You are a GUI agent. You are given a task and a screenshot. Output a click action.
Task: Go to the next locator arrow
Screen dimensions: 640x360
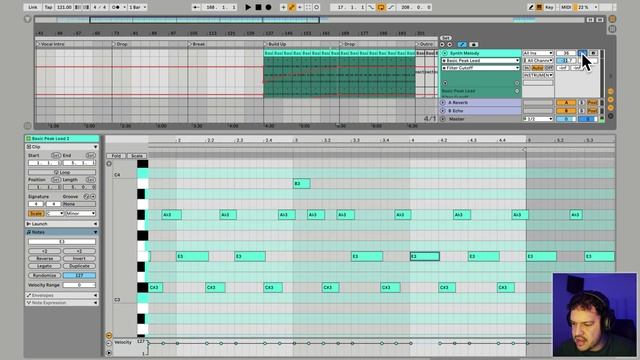pos(449,44)
